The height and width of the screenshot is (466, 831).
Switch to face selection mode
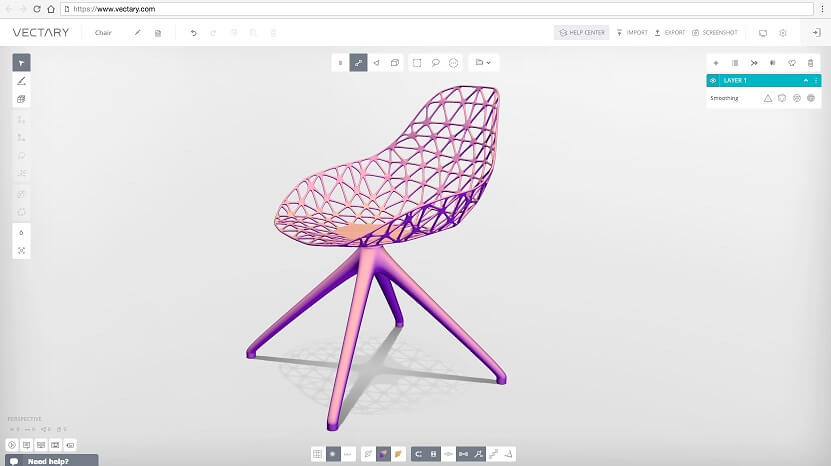coord(376,63)
